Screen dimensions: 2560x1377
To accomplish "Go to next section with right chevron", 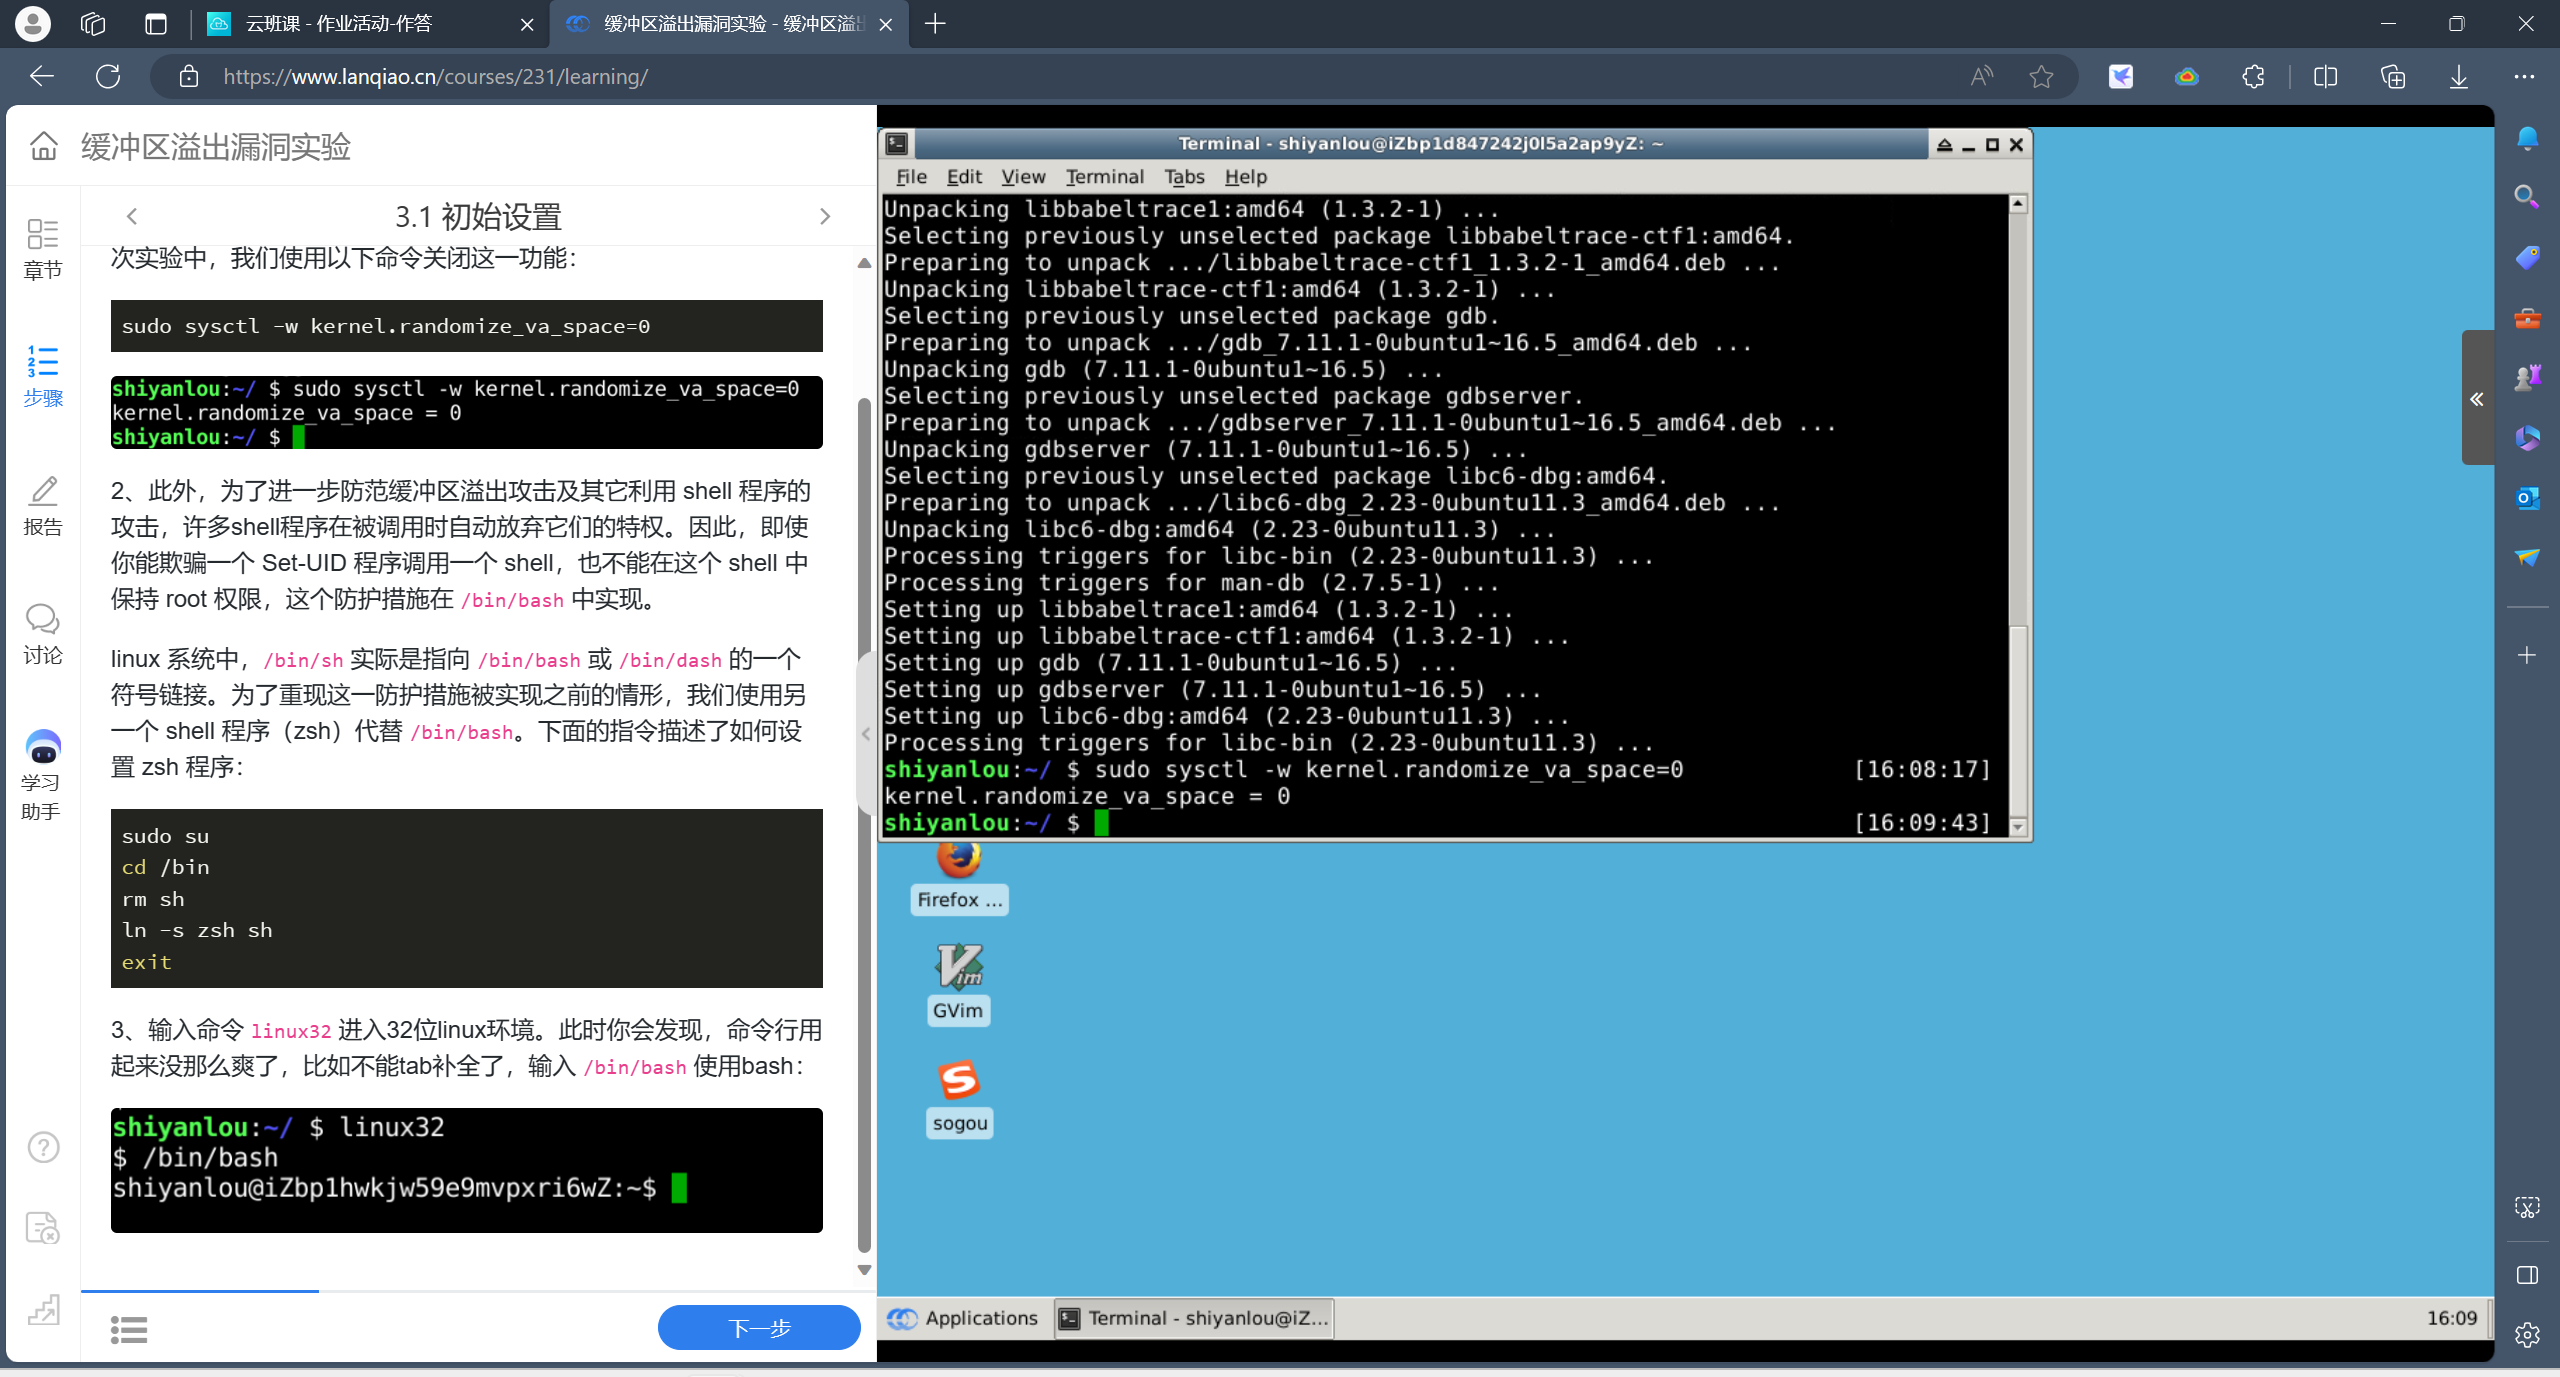I will click(x=824, y=216).
